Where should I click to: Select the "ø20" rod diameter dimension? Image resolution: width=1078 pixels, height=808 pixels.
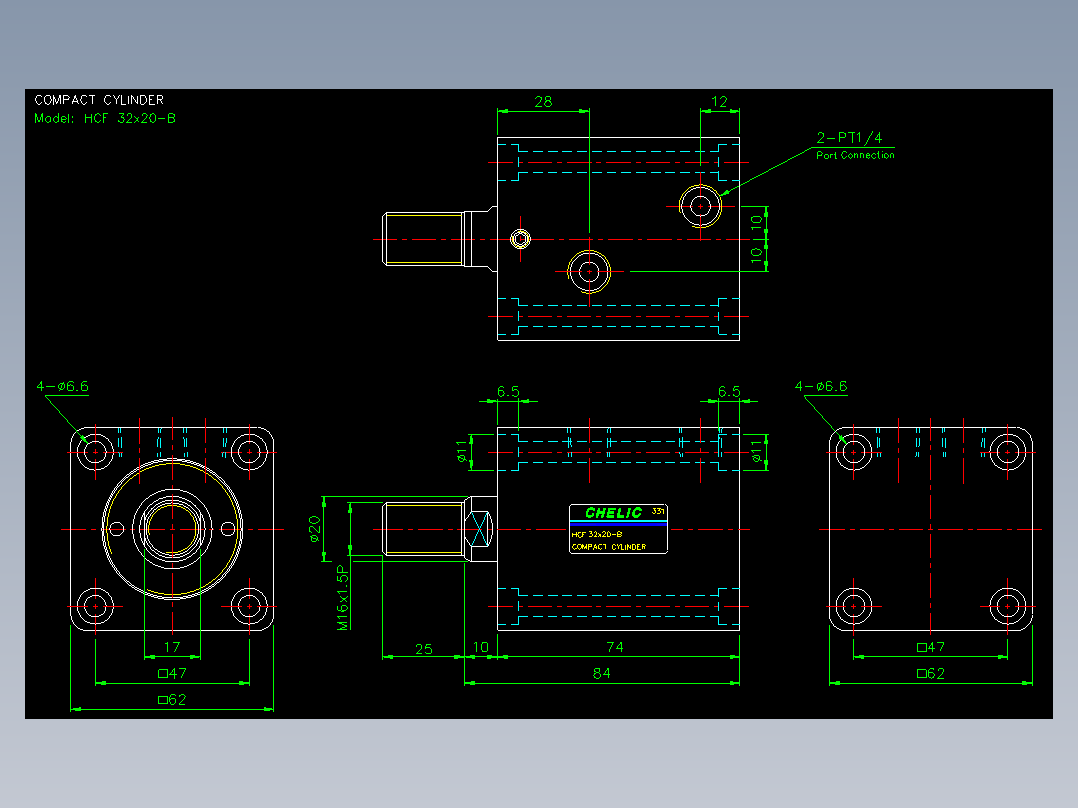click(315, 529)
